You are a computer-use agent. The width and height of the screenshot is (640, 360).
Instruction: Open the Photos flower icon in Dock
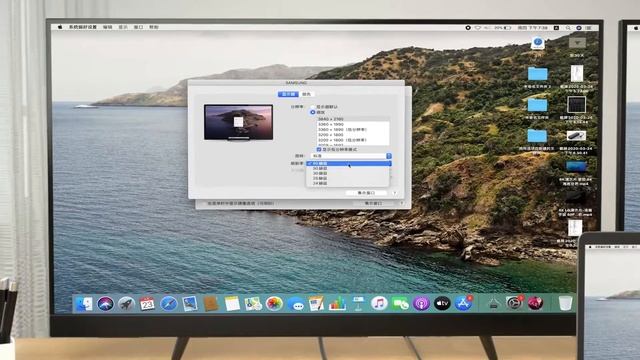(274, 304)
